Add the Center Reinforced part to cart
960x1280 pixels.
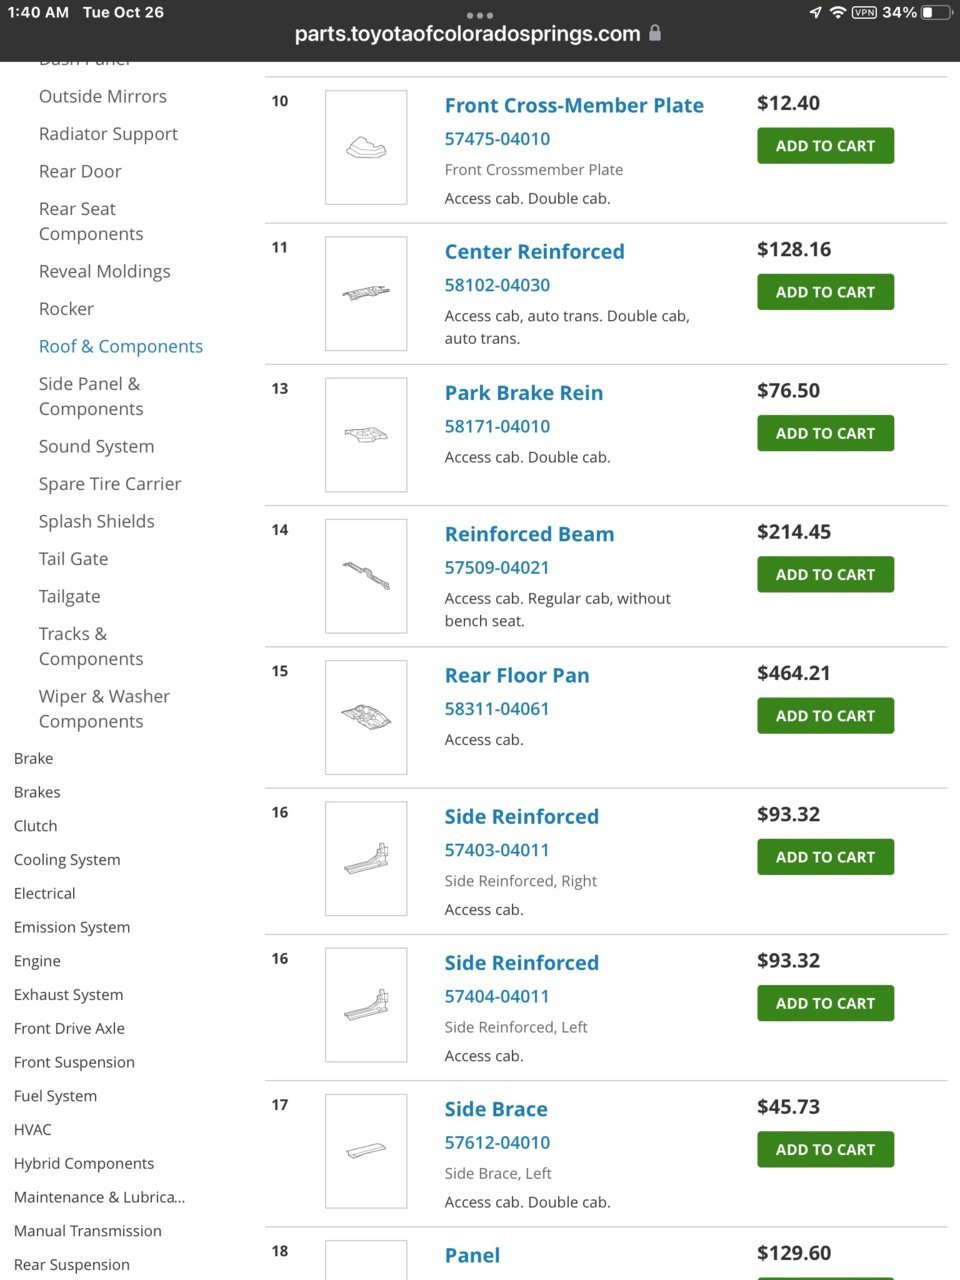point(825,292)
